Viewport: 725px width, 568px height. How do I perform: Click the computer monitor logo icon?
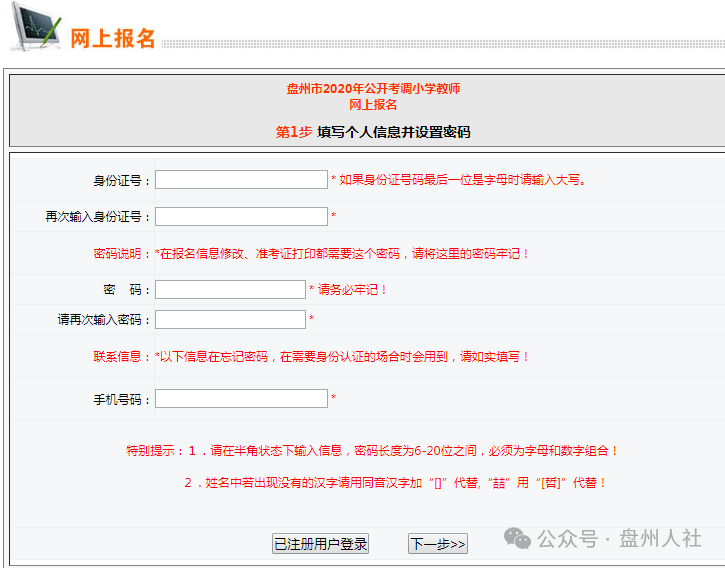click(35, 27)
